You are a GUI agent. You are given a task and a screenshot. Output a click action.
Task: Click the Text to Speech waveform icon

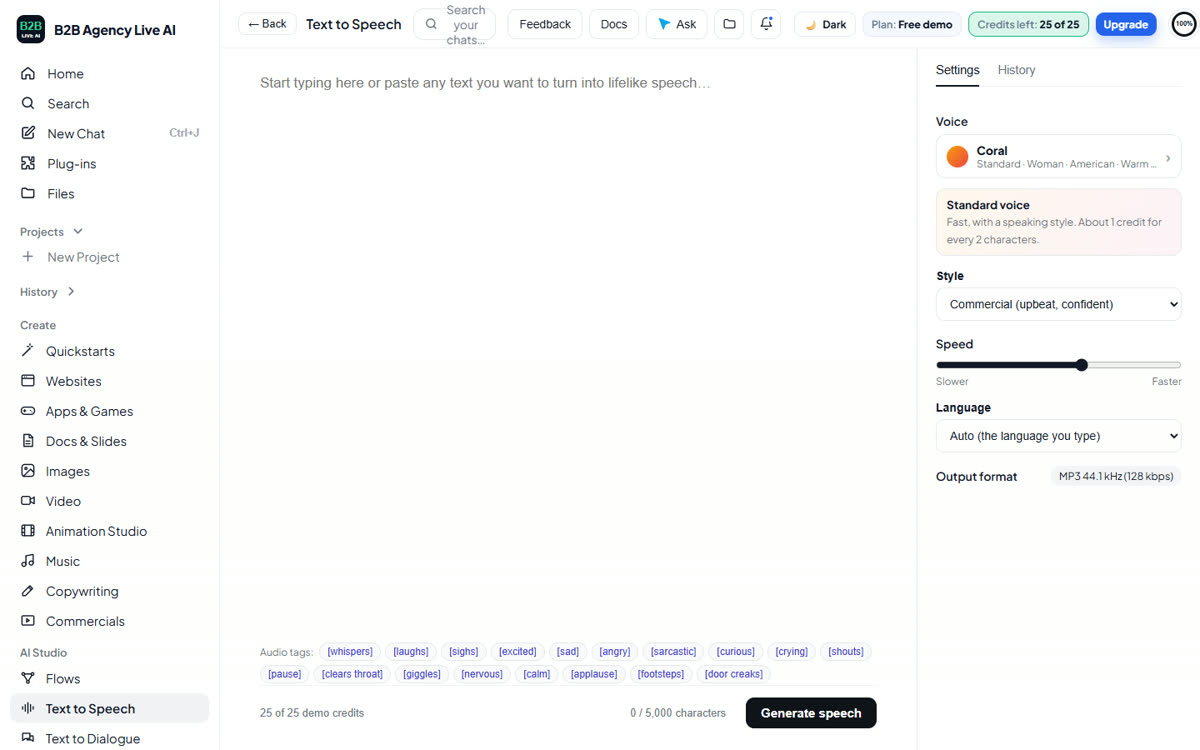tap(28, 708)
